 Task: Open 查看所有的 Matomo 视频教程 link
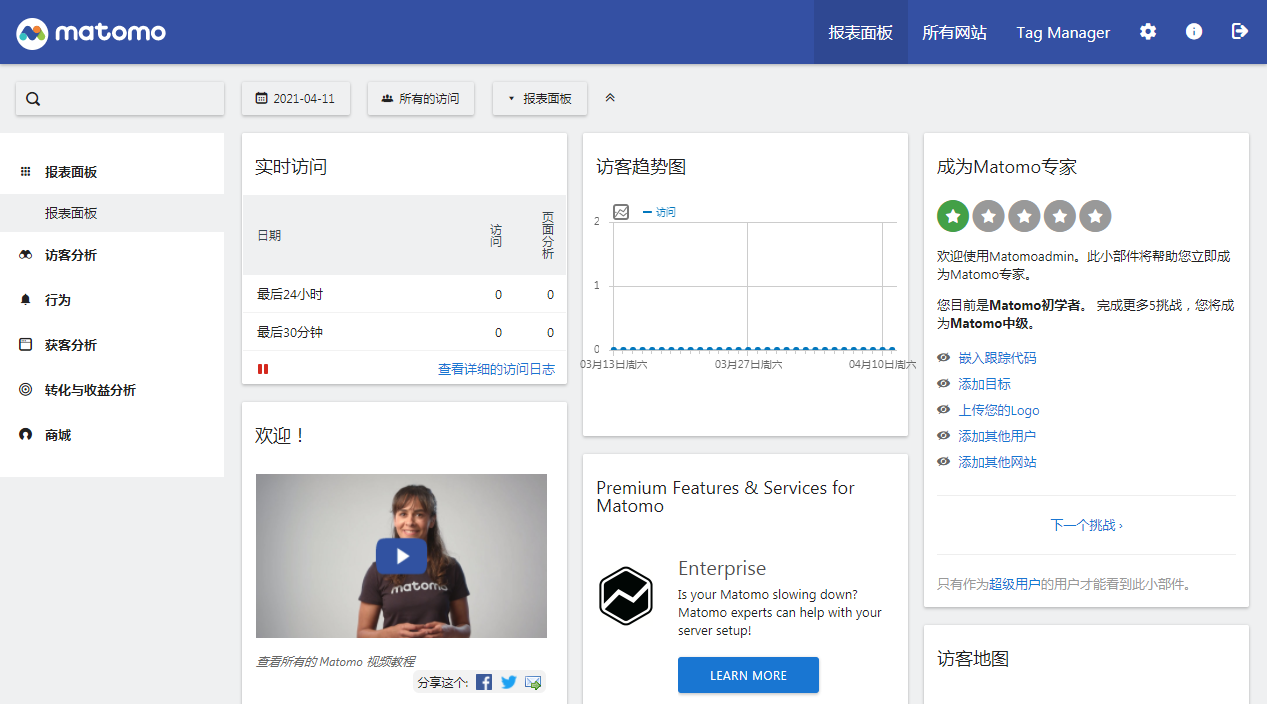(x=335, y=661)
